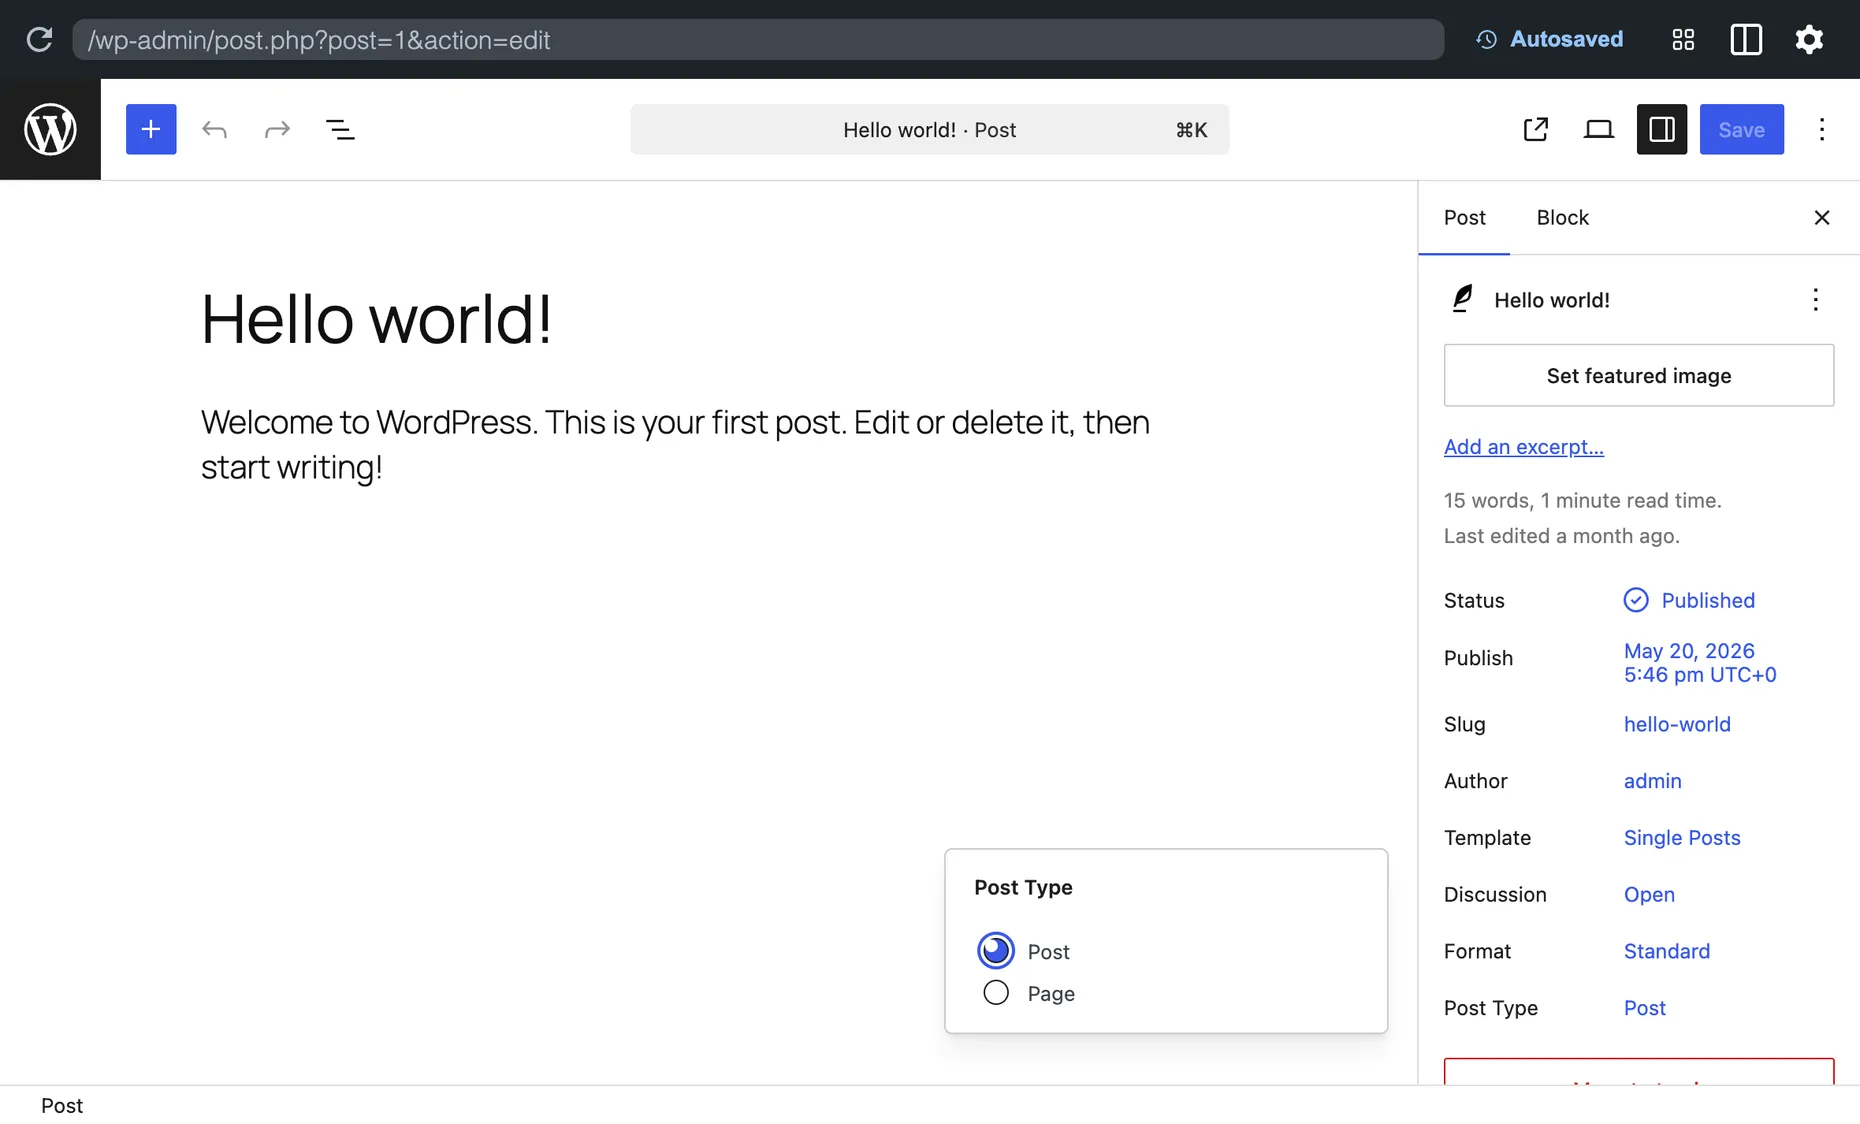Click the quill post icon beside Hello world!

pos(1462,299)
